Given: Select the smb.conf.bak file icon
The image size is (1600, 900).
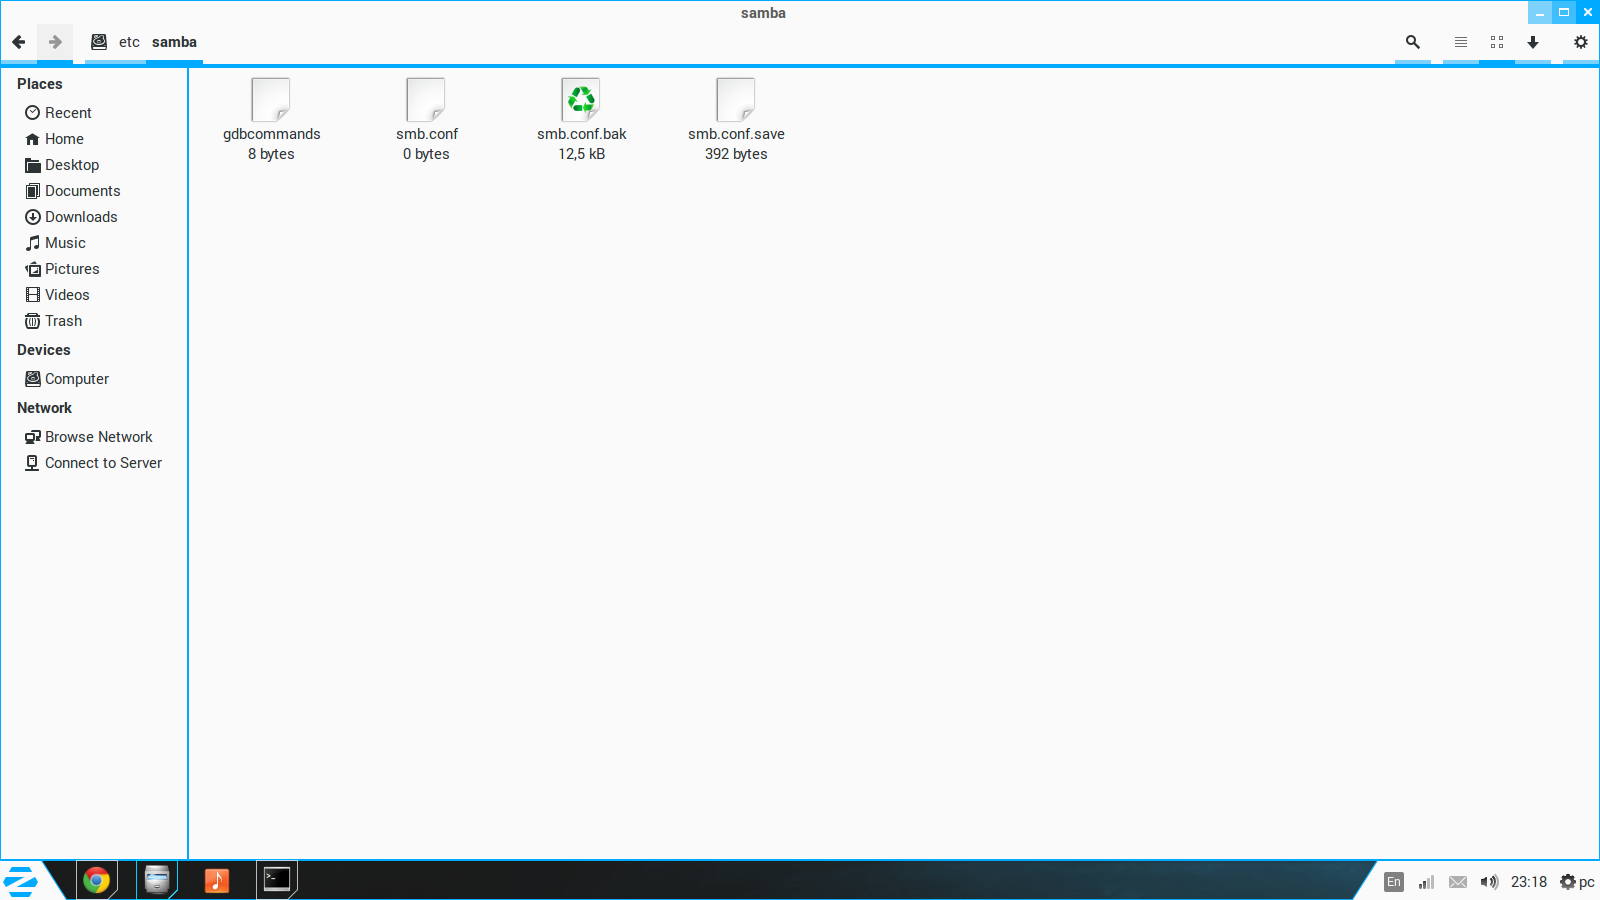Looking at the screenshot, I should [581, 100].
